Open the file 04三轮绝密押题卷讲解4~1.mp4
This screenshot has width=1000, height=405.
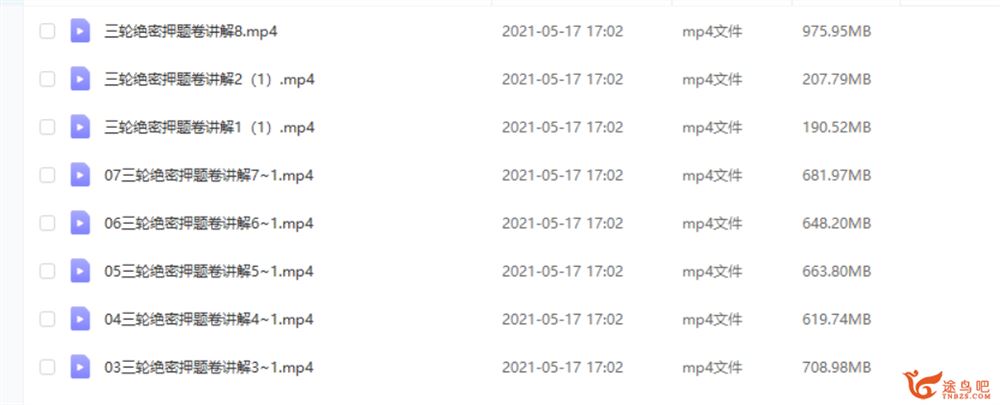click(209, 320)
